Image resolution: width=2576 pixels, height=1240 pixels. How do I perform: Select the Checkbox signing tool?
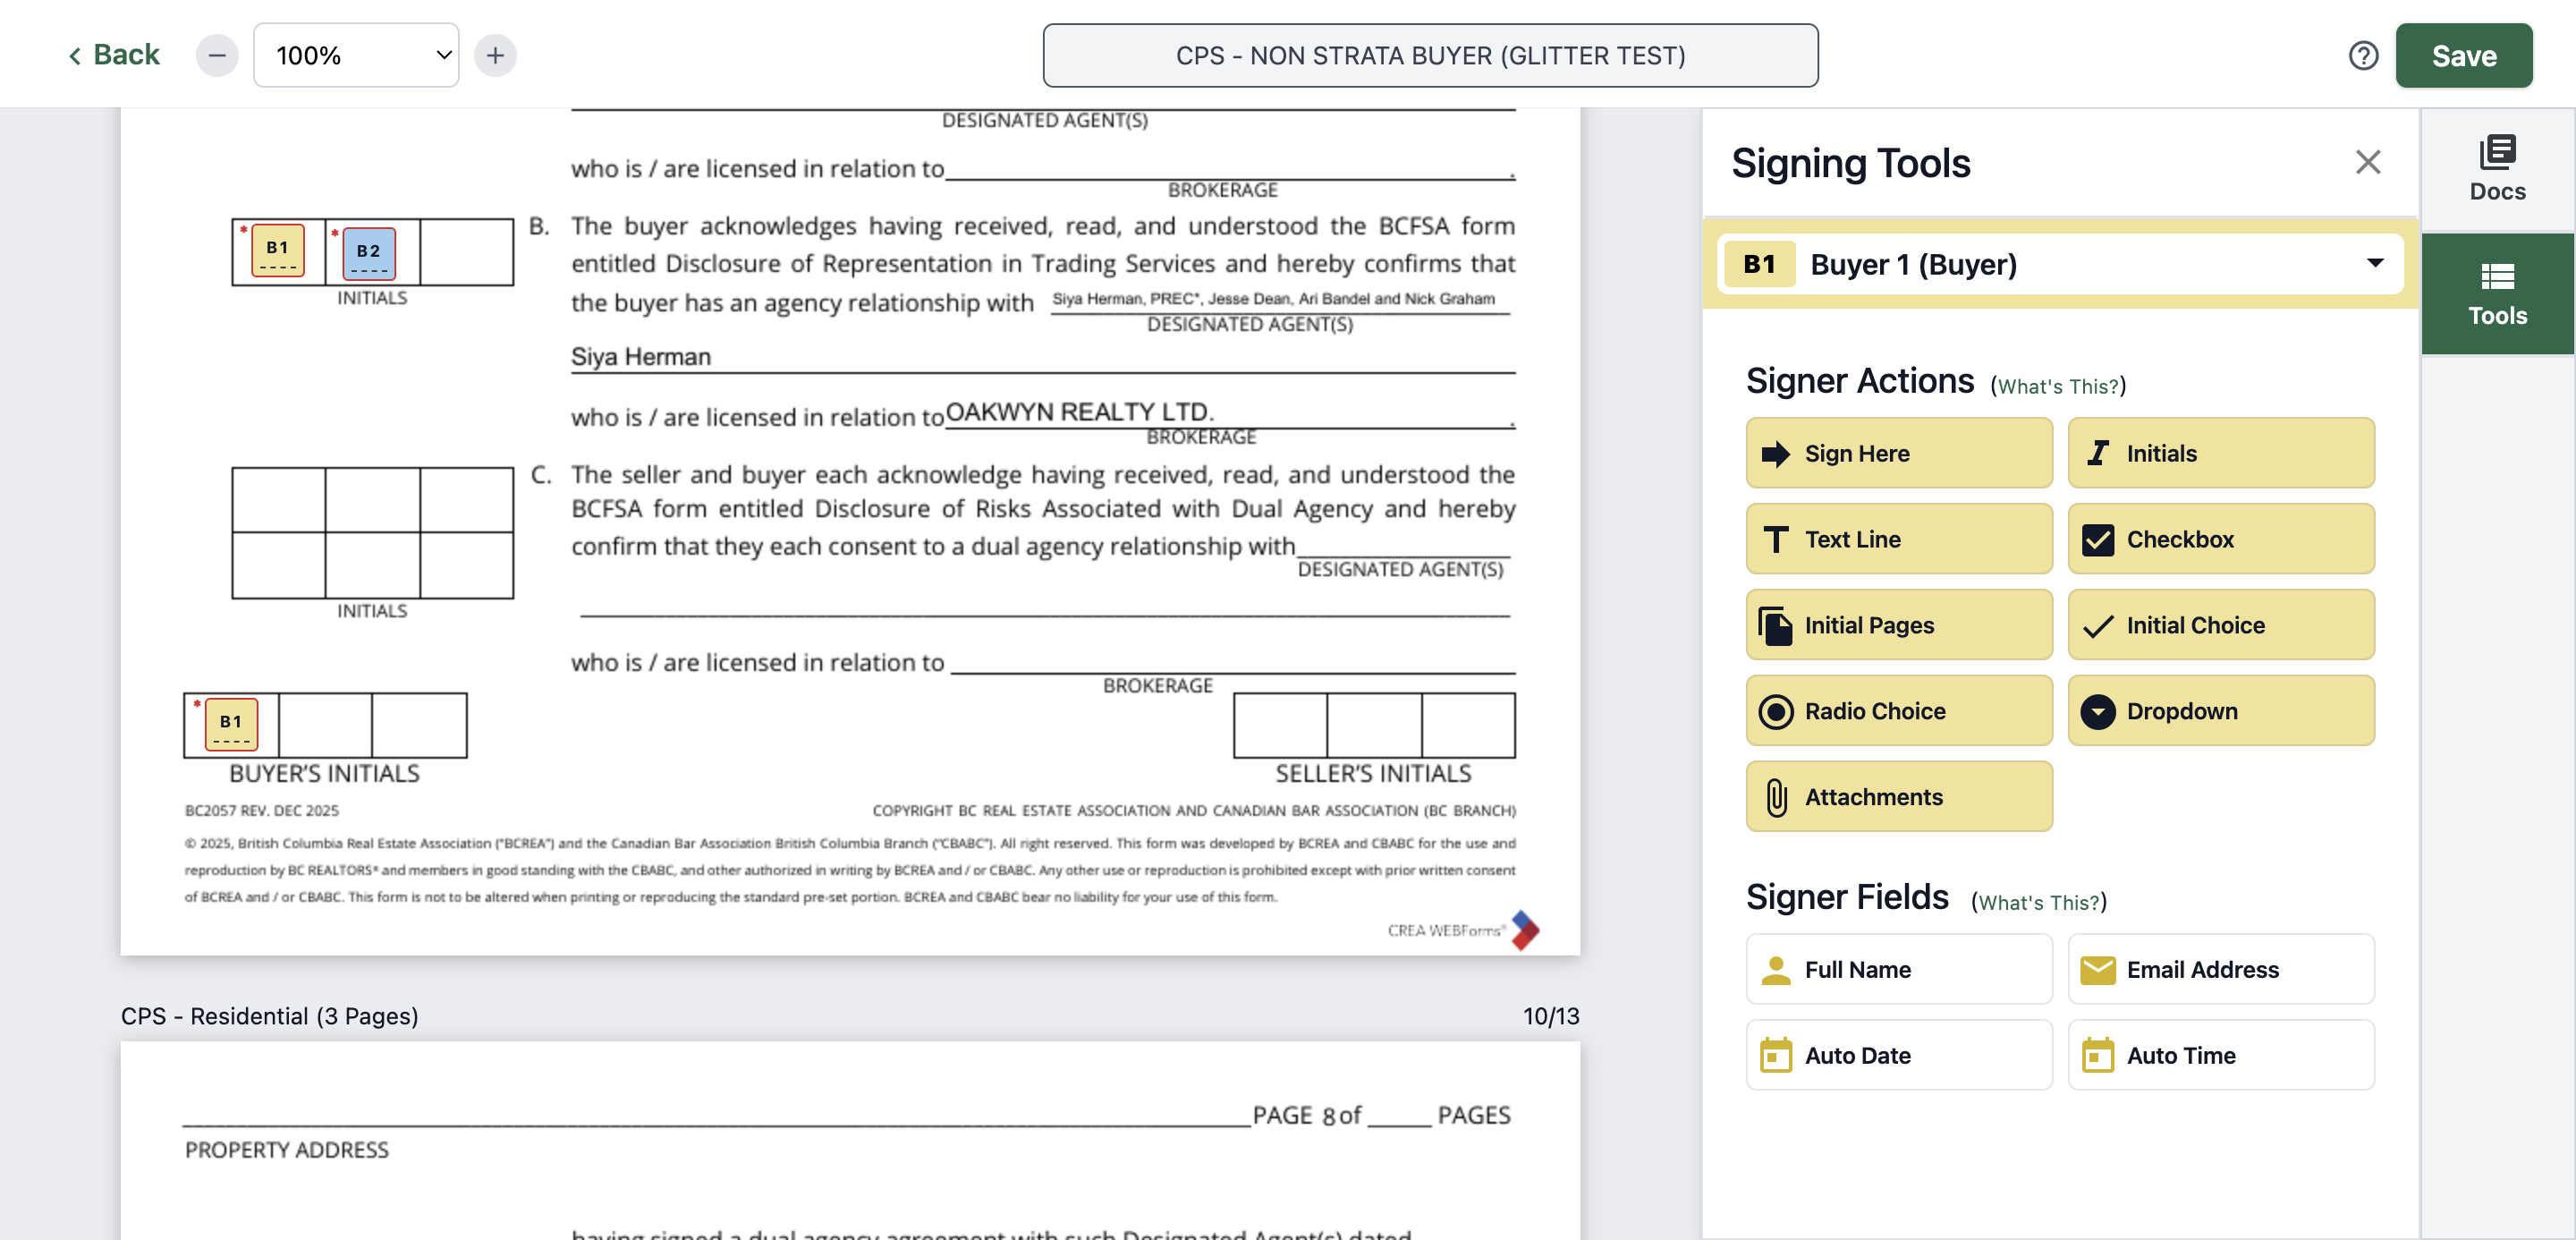2220,539
